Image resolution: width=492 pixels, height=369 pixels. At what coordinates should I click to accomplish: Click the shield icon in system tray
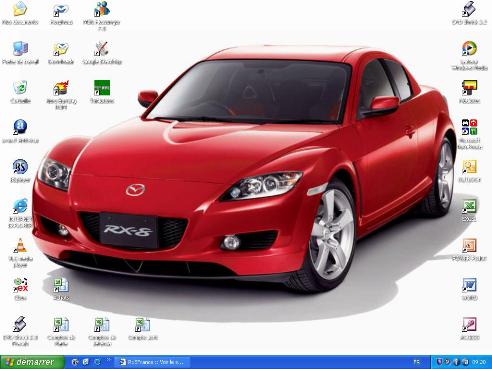(439, 362)
